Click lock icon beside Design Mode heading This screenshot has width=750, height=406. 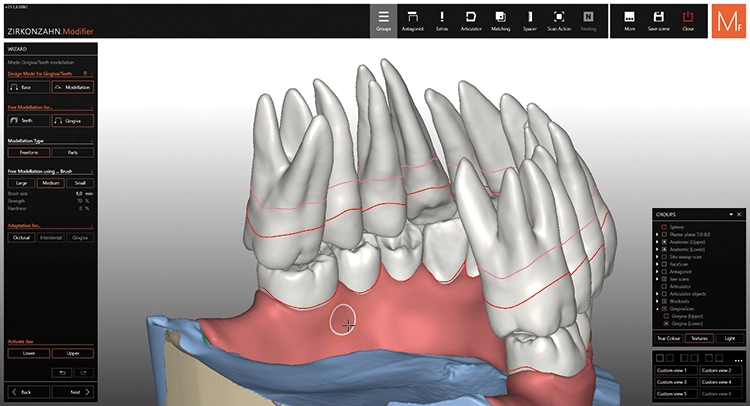click(86, 74)
